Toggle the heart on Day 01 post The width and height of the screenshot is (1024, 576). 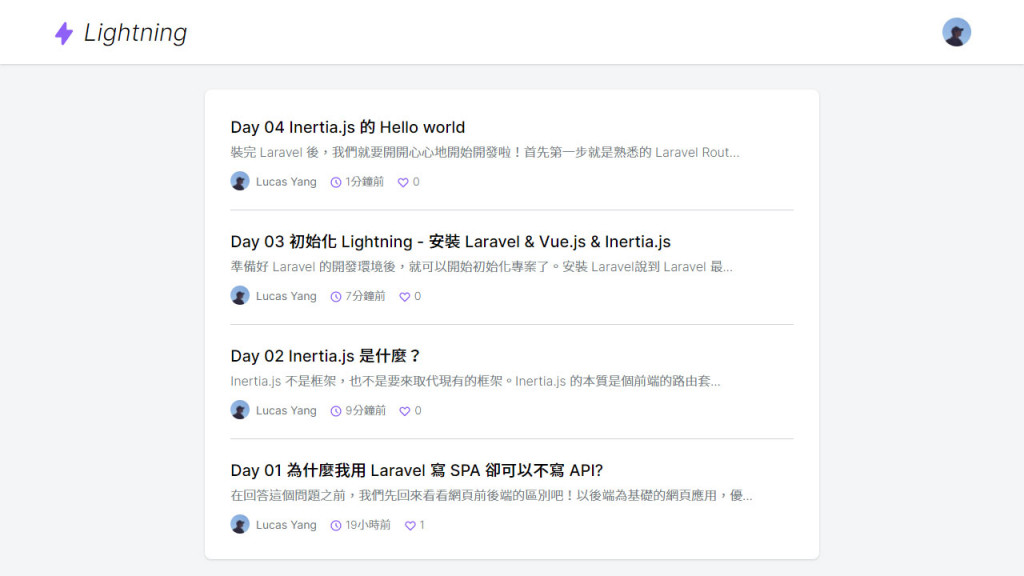coord(410,525)
